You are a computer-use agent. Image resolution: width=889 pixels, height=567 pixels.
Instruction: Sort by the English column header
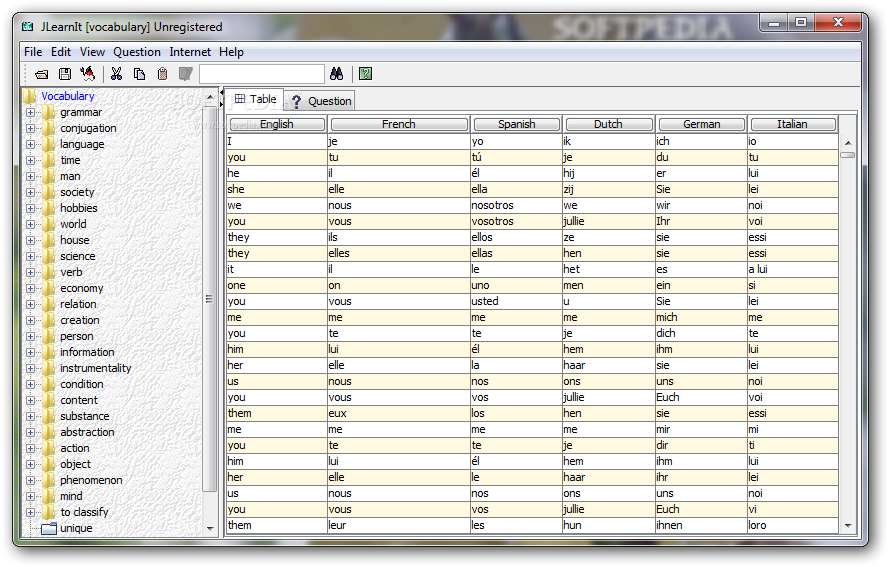point(277,124)
